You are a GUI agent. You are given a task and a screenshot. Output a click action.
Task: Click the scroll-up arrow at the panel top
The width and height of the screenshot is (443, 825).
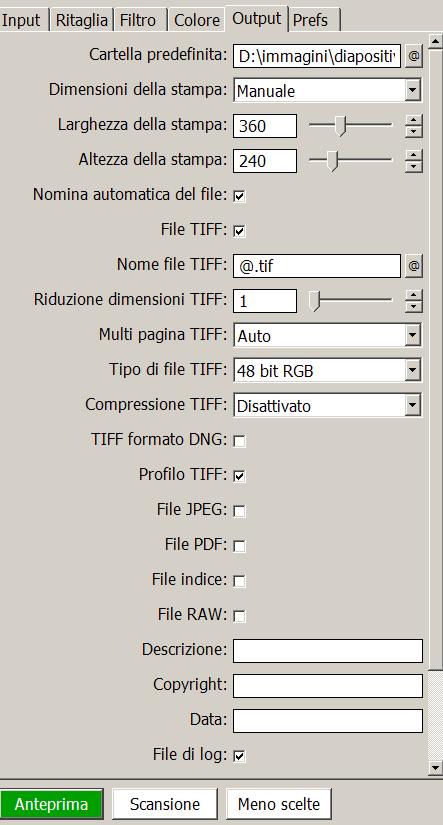point(435,40)
